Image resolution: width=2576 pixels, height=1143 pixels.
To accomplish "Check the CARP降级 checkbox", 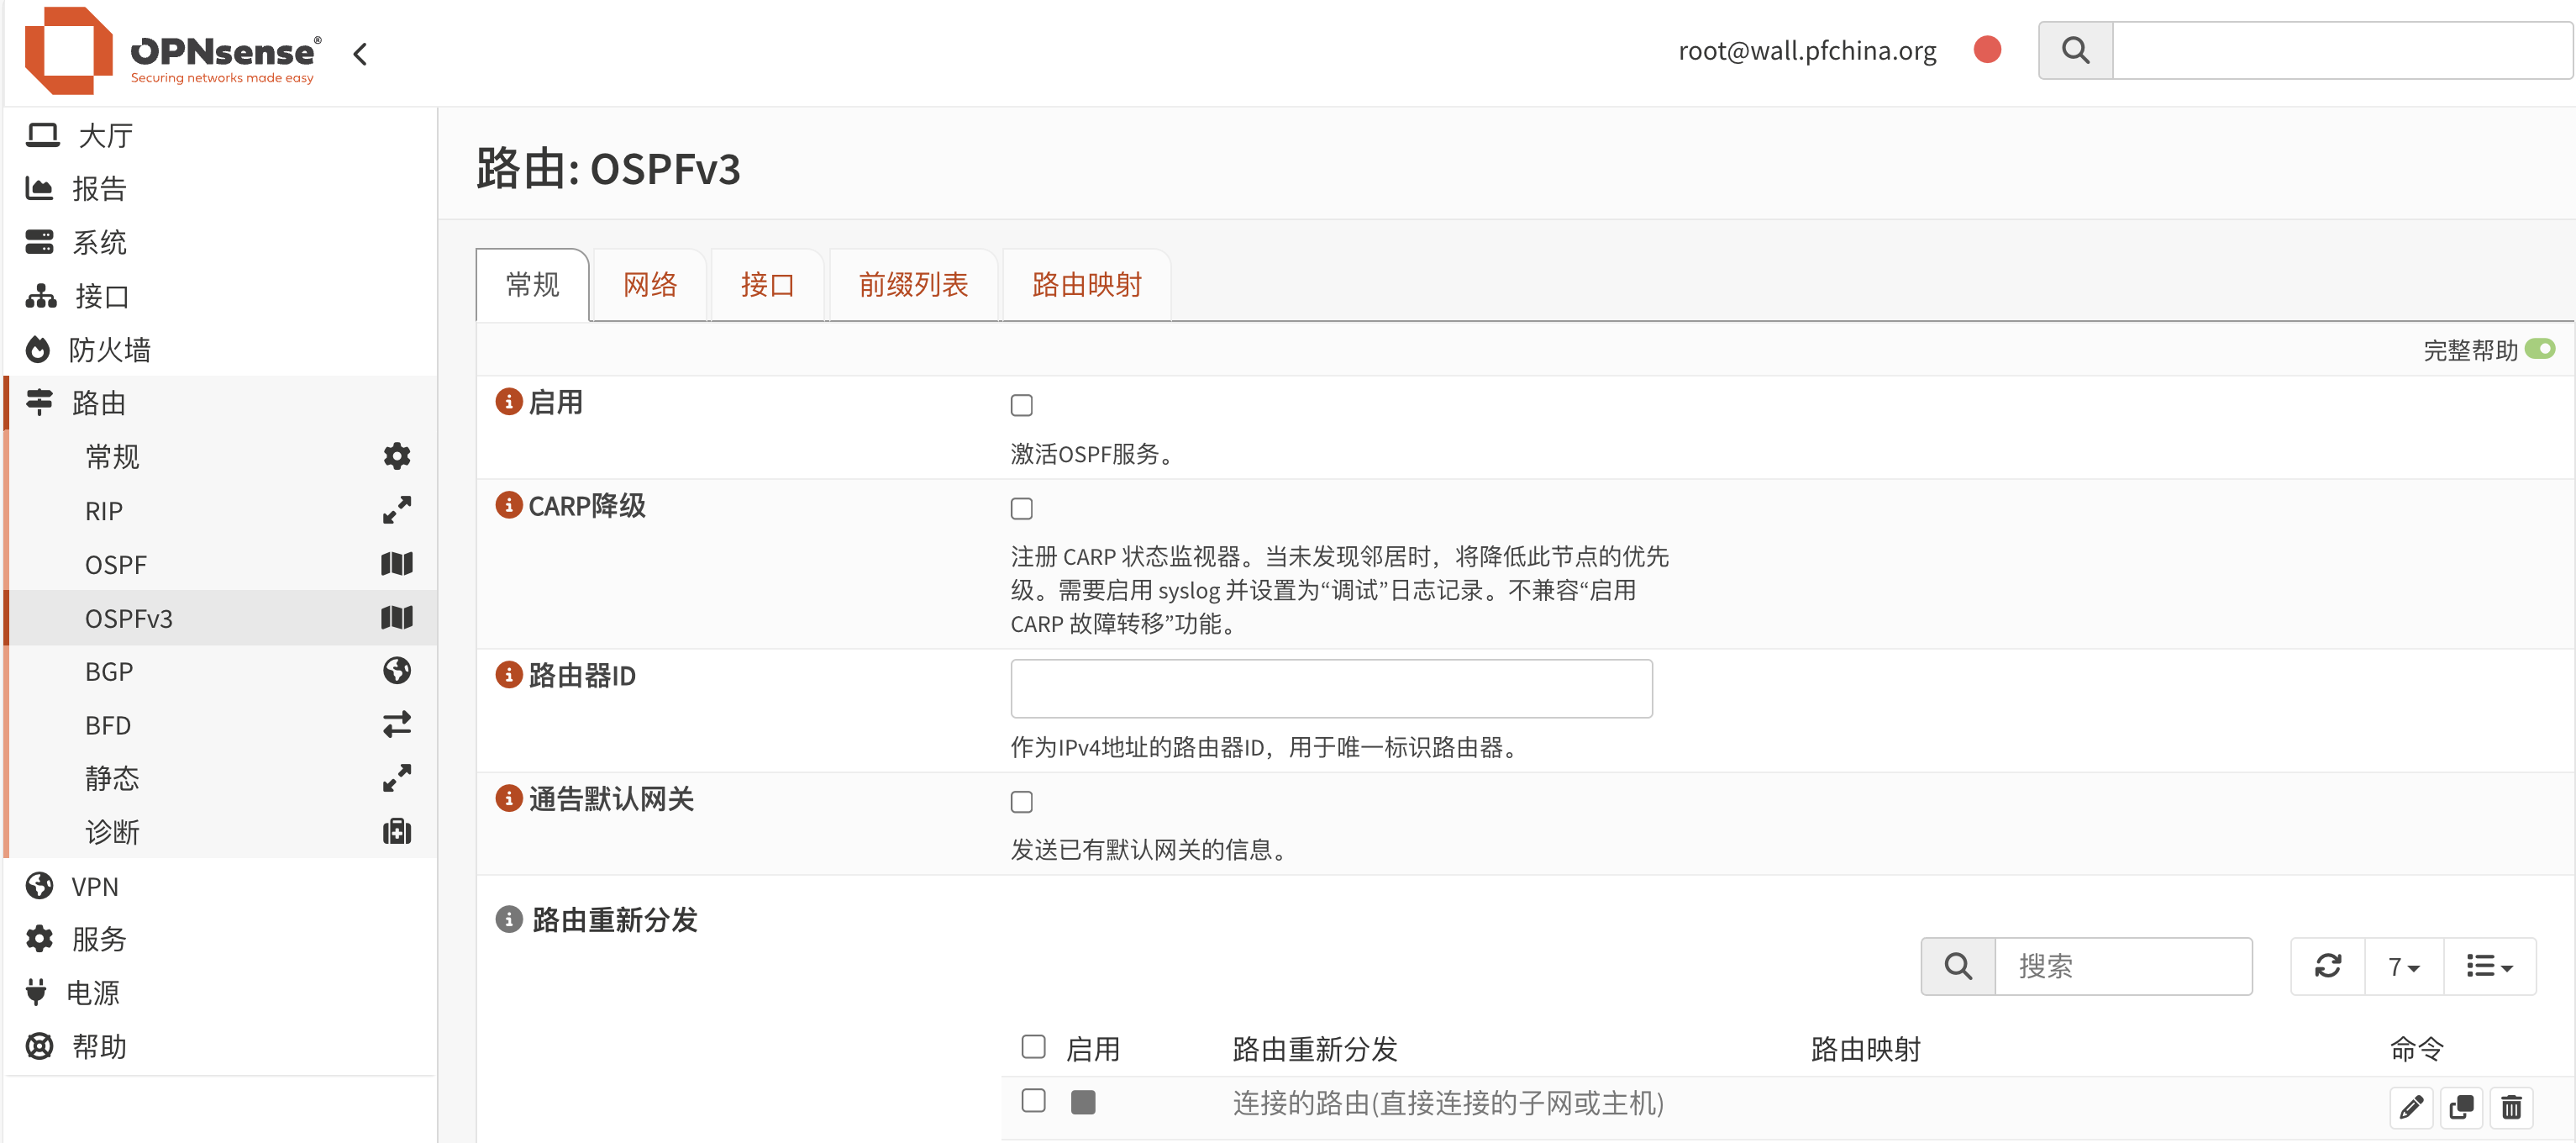I will coord(1021,508).
